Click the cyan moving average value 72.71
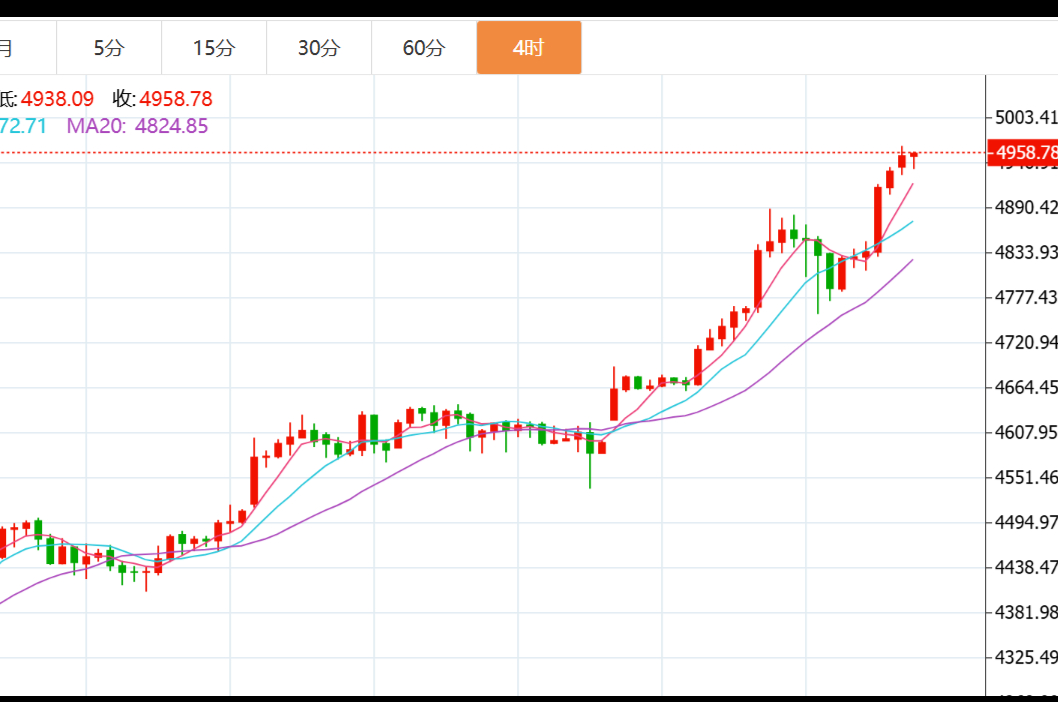 tap(22, 126)
